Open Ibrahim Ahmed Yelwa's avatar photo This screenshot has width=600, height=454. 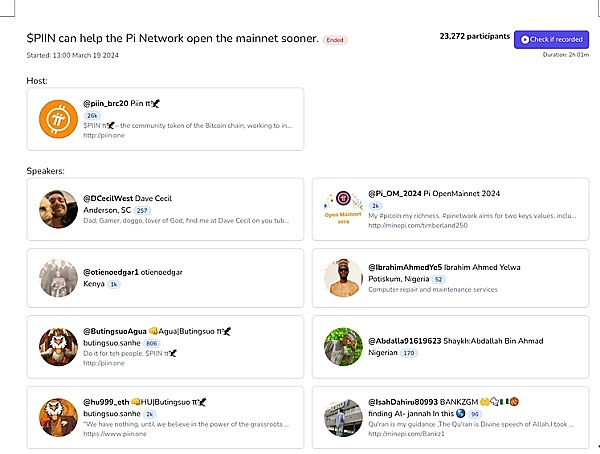[x=343, y=277]
